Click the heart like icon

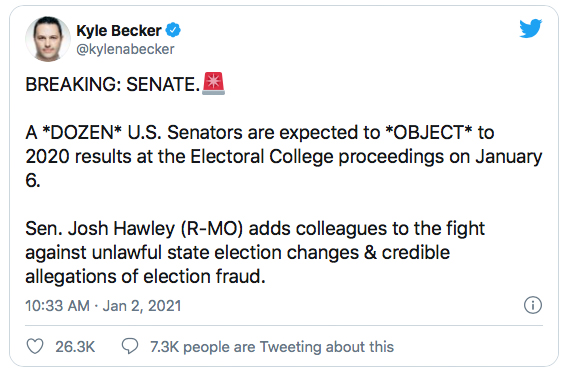pyautogui.click(x=35, y=346)
